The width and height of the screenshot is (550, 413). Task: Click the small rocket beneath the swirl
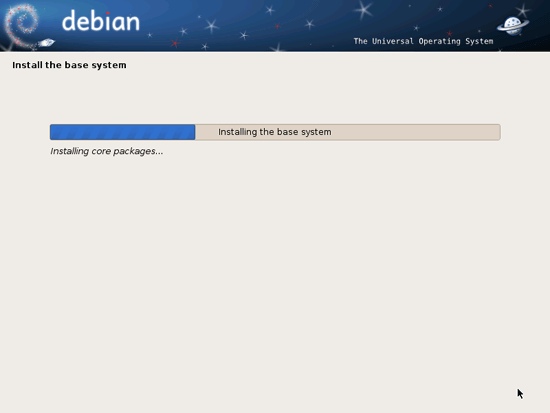[46, 43]
